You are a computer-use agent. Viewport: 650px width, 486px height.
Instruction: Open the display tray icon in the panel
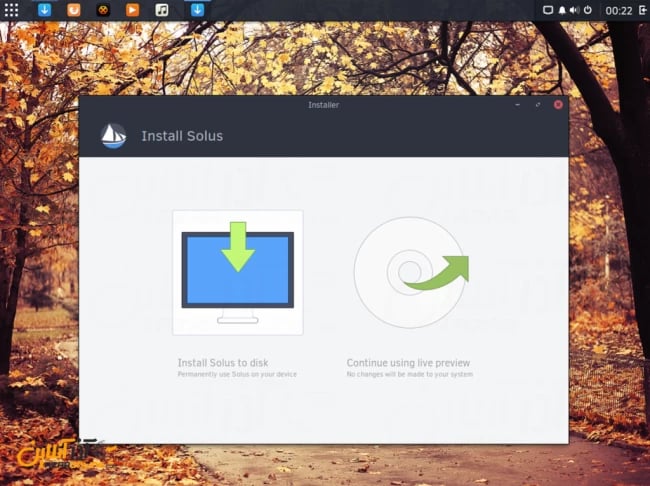(x=548, y=10)
